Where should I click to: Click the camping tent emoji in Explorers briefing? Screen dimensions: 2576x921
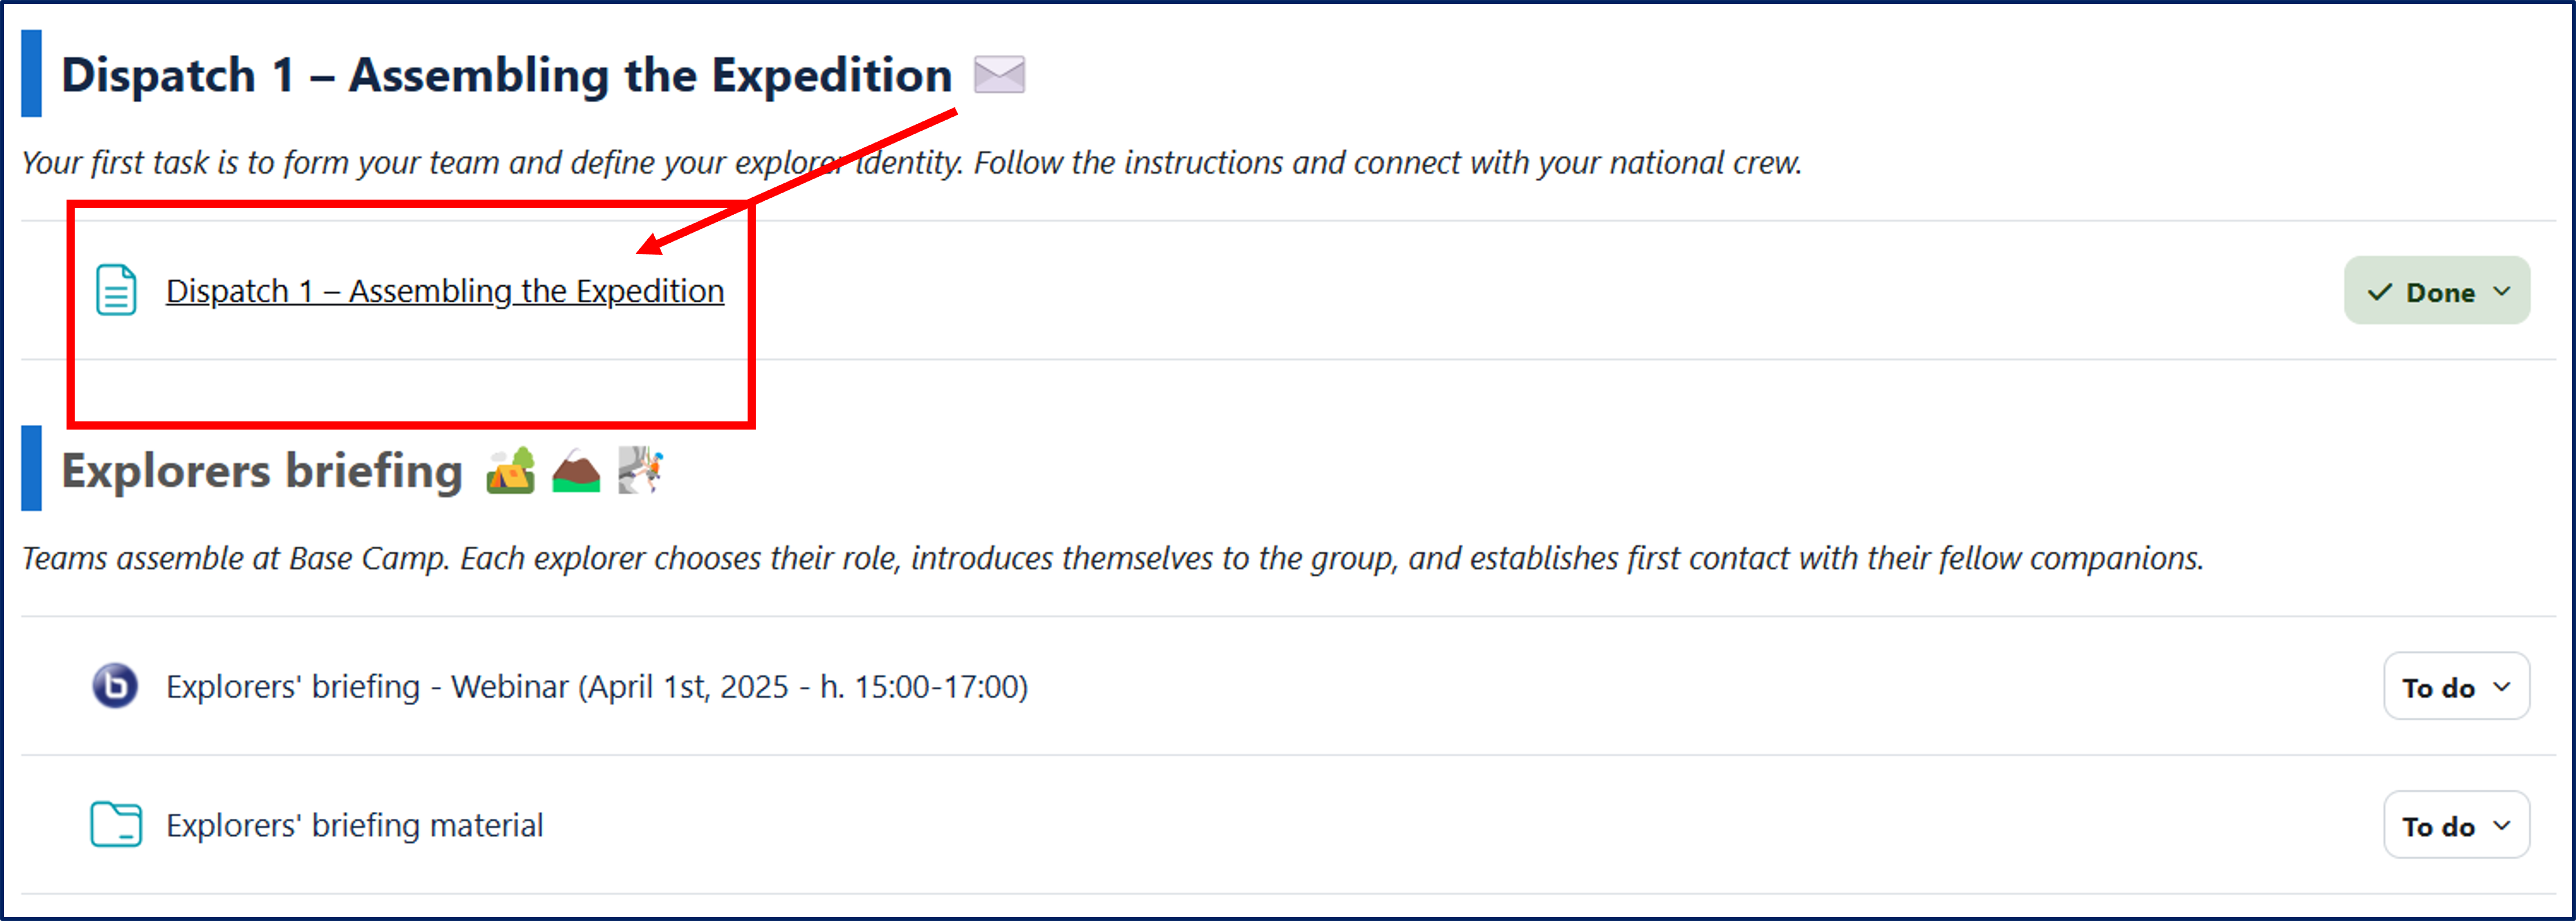[510, 471]
